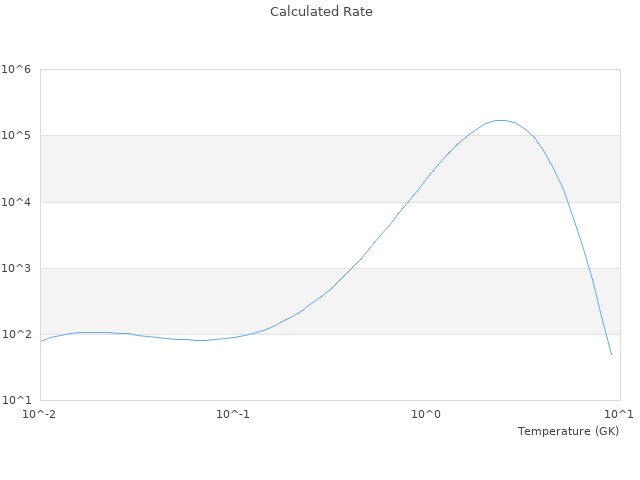The height and width of the screenshot is (480, 640).
Task: Click the white band between 10^5 and 10^6
Action: point(250,102)
